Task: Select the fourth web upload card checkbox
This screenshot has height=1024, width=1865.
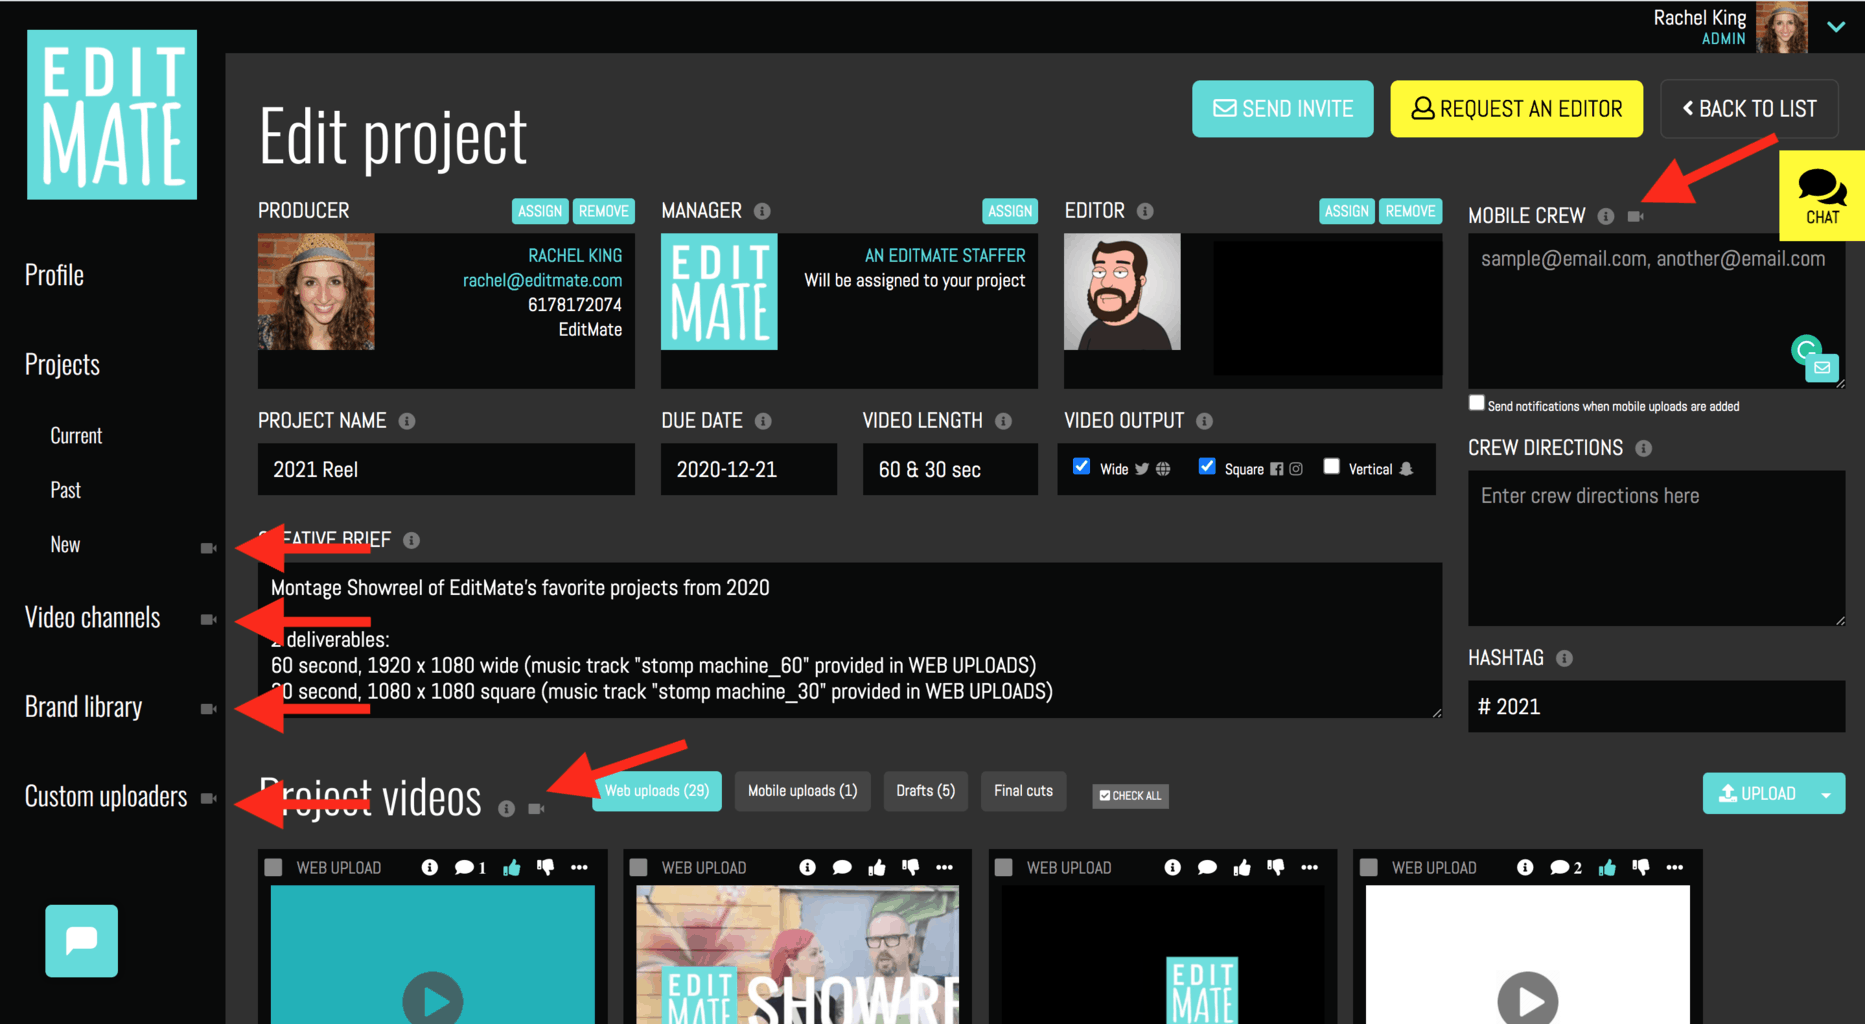Action: pos(1369,867)
